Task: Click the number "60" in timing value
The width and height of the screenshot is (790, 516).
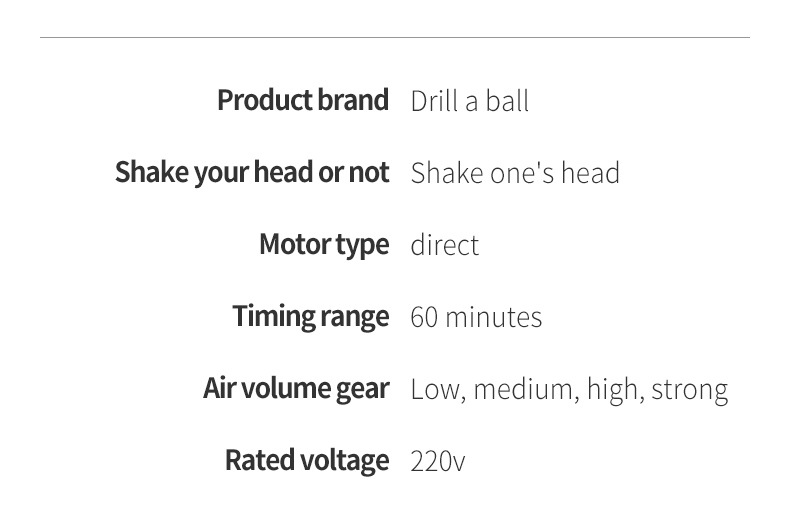Action: (424, 318)
